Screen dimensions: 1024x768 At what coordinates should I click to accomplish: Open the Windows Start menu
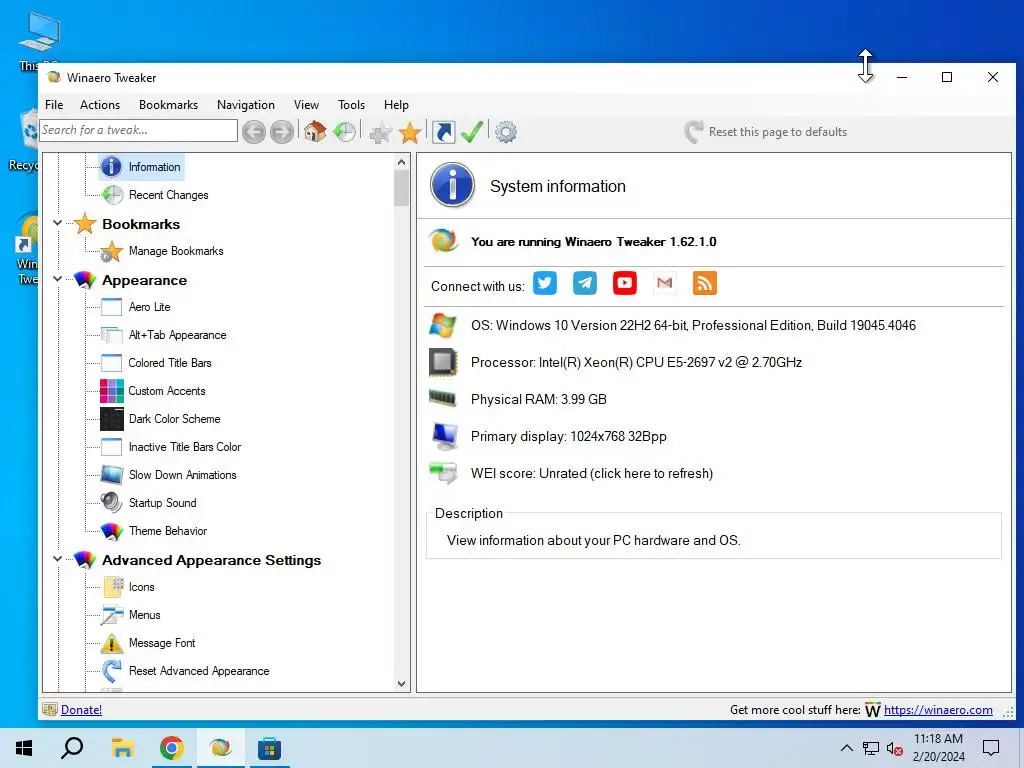24,748
